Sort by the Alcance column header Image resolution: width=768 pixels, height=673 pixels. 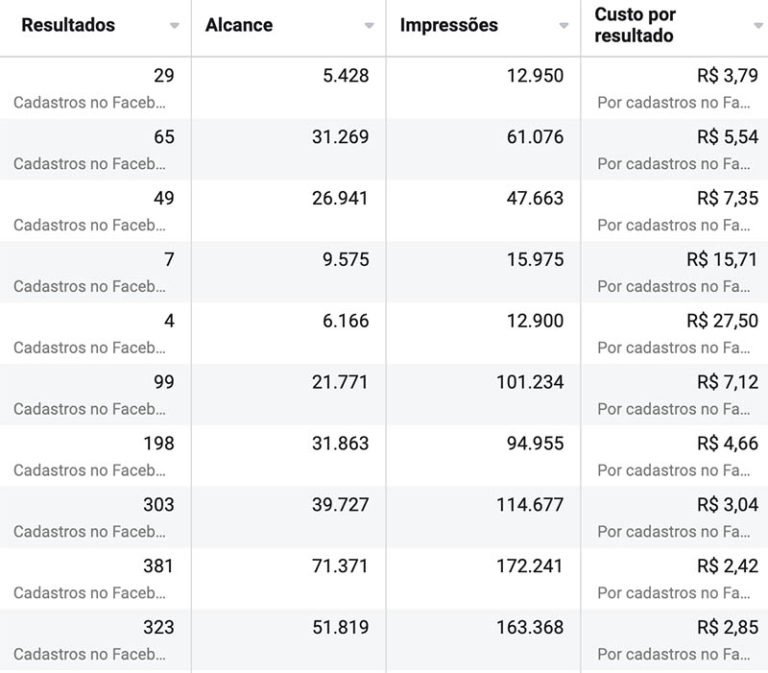point(239,25)
